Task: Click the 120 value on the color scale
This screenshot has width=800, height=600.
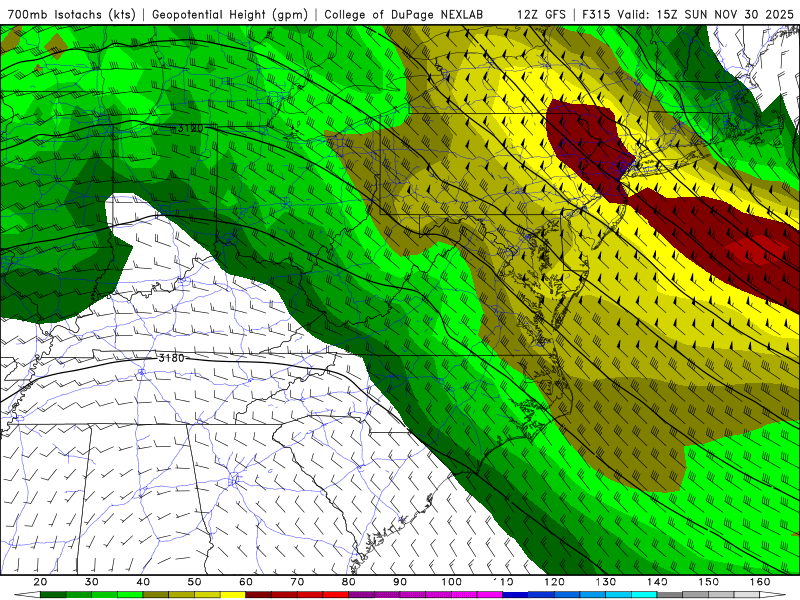Action: tap(555, 582)
